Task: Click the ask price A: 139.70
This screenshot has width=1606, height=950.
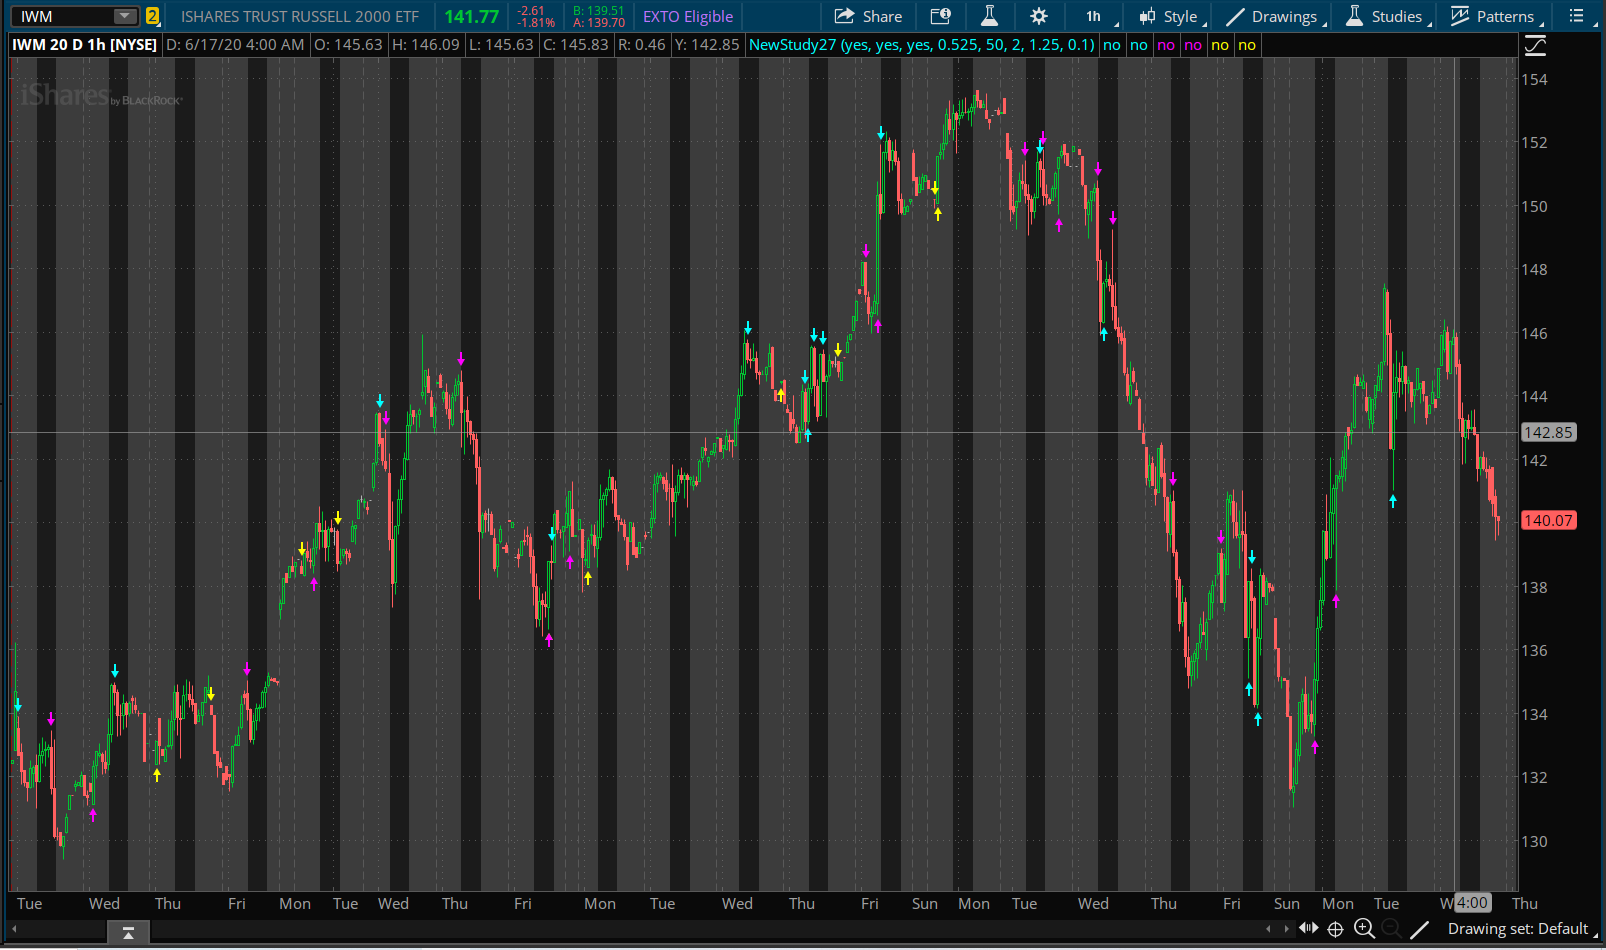Action: pos(598,22)
